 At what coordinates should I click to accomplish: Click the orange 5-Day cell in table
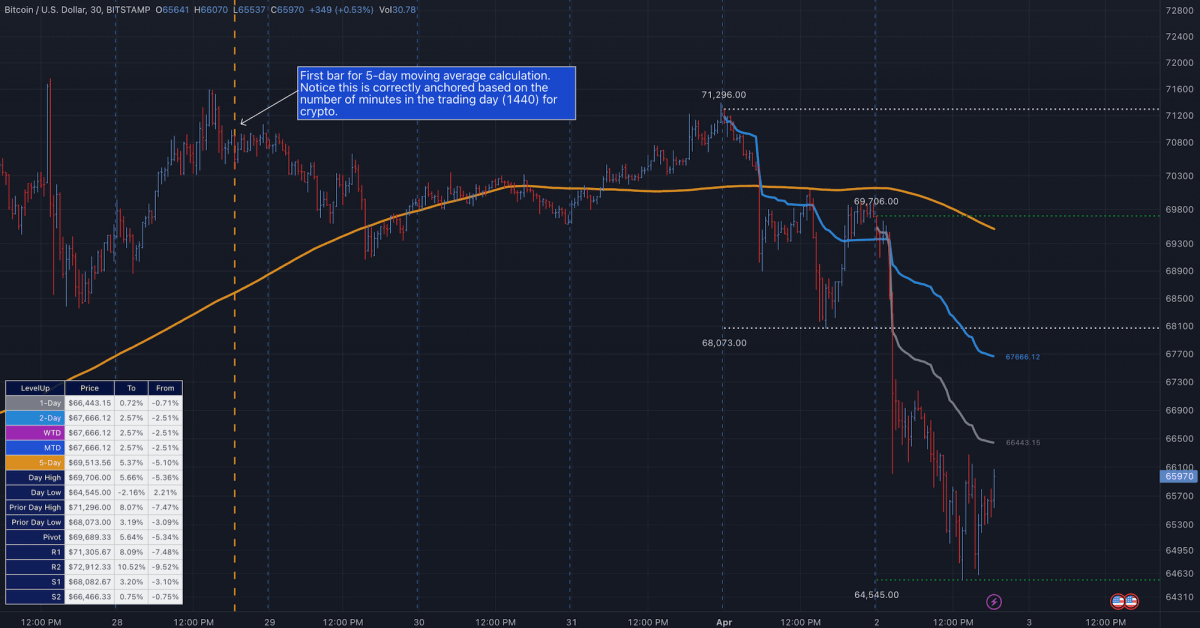[35, 463]
